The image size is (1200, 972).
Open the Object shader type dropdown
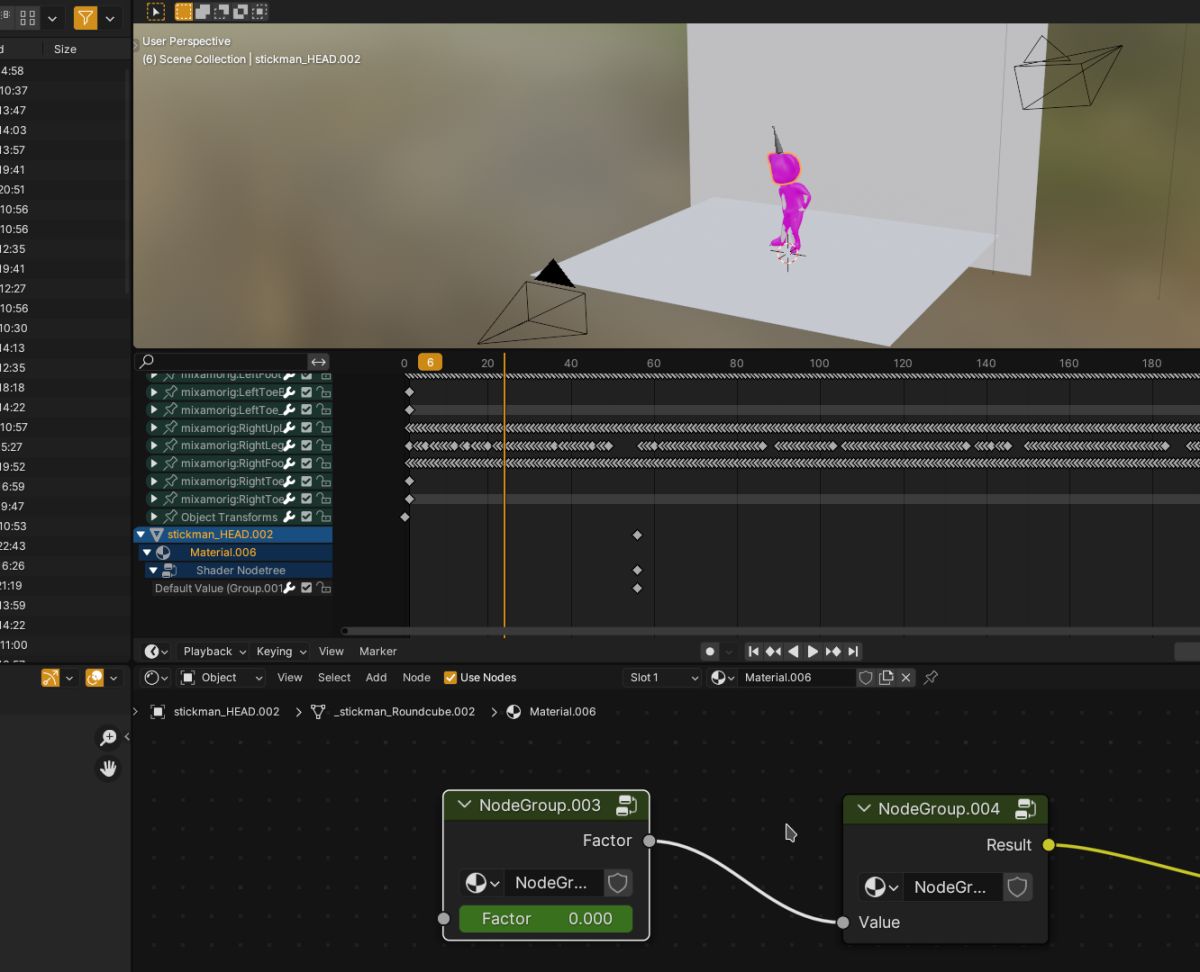click(220, 677)
